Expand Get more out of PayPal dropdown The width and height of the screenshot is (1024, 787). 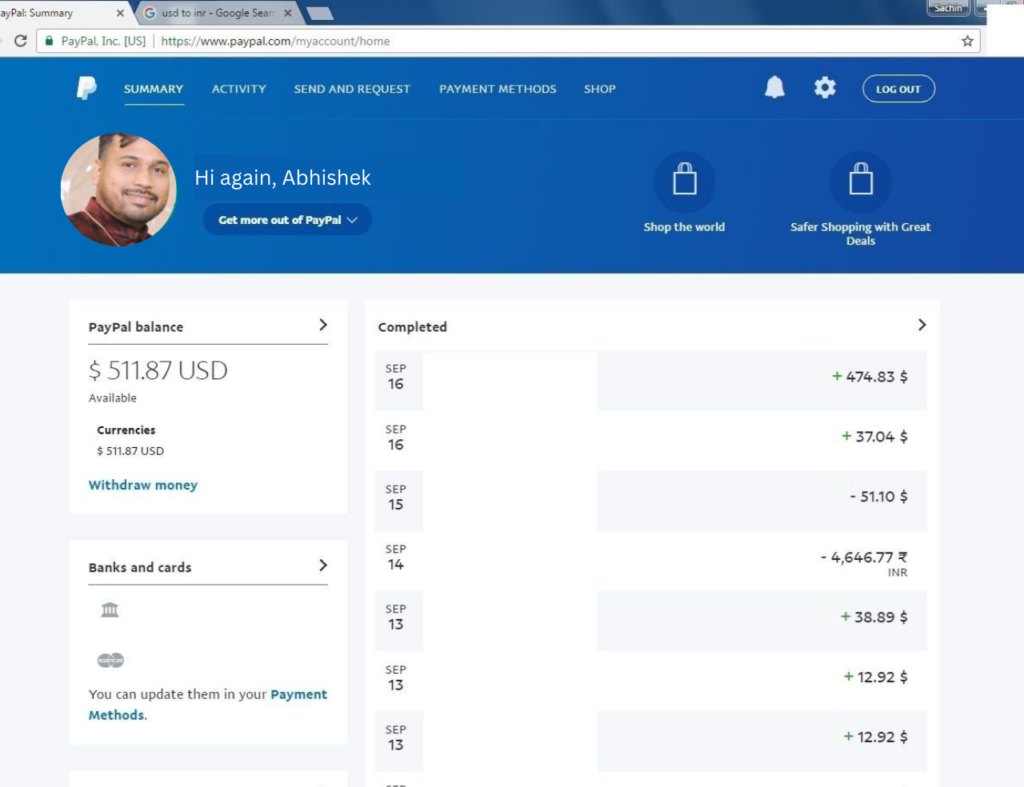coord(287,219)
